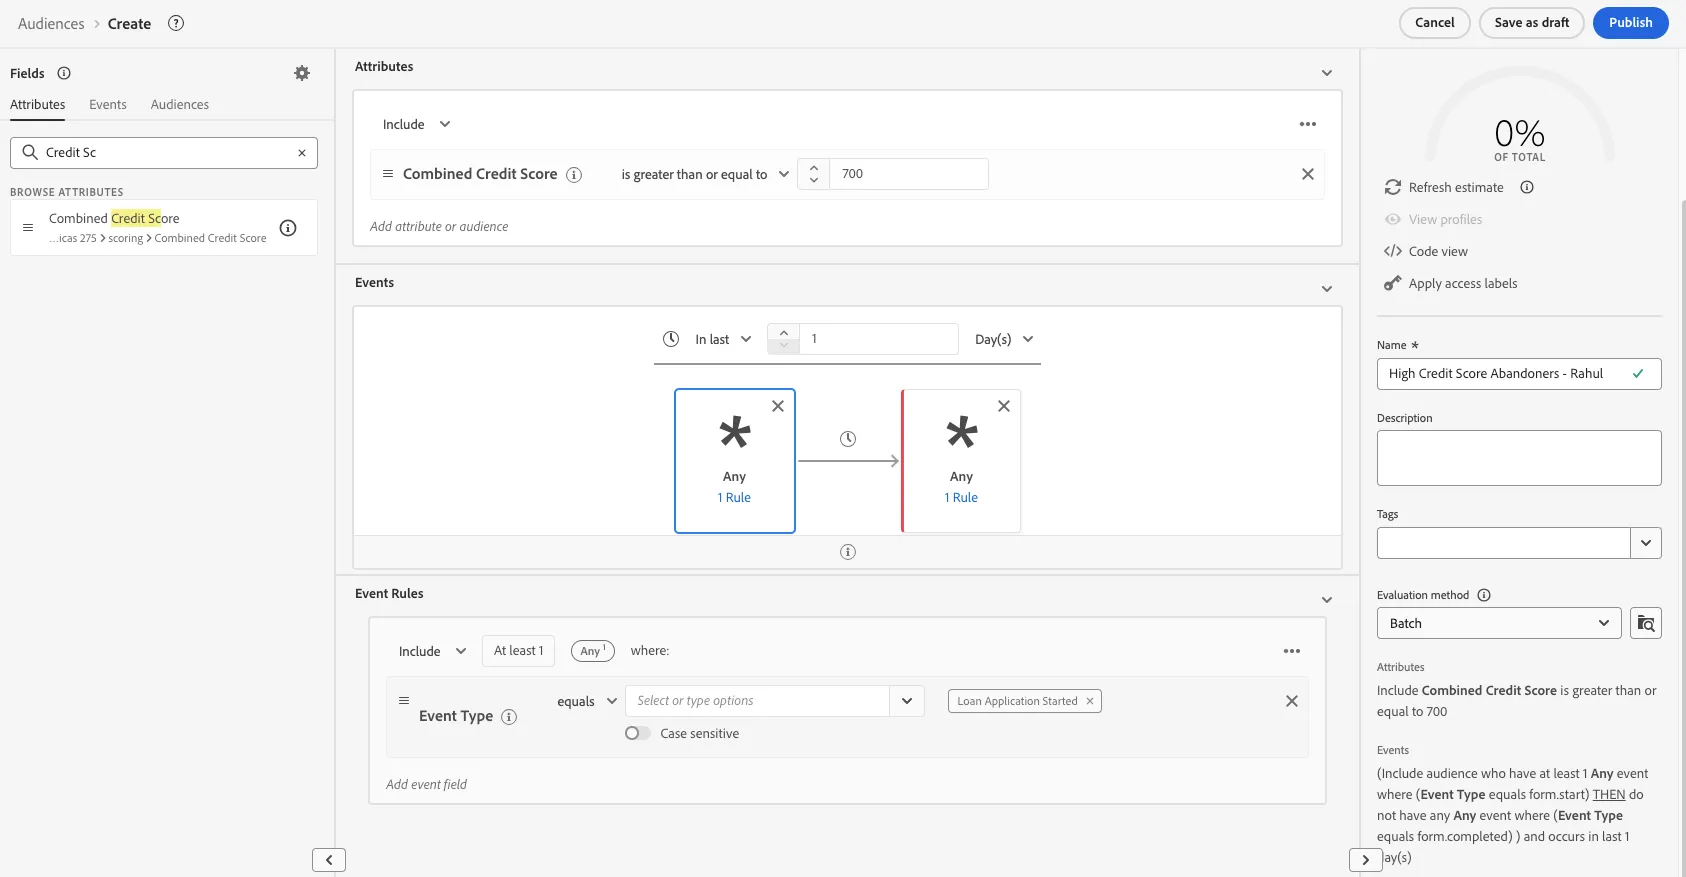Open Event Rules options ellipsis menu
The height and width of the screenshot is (877, 1686).
[1292, 651]
